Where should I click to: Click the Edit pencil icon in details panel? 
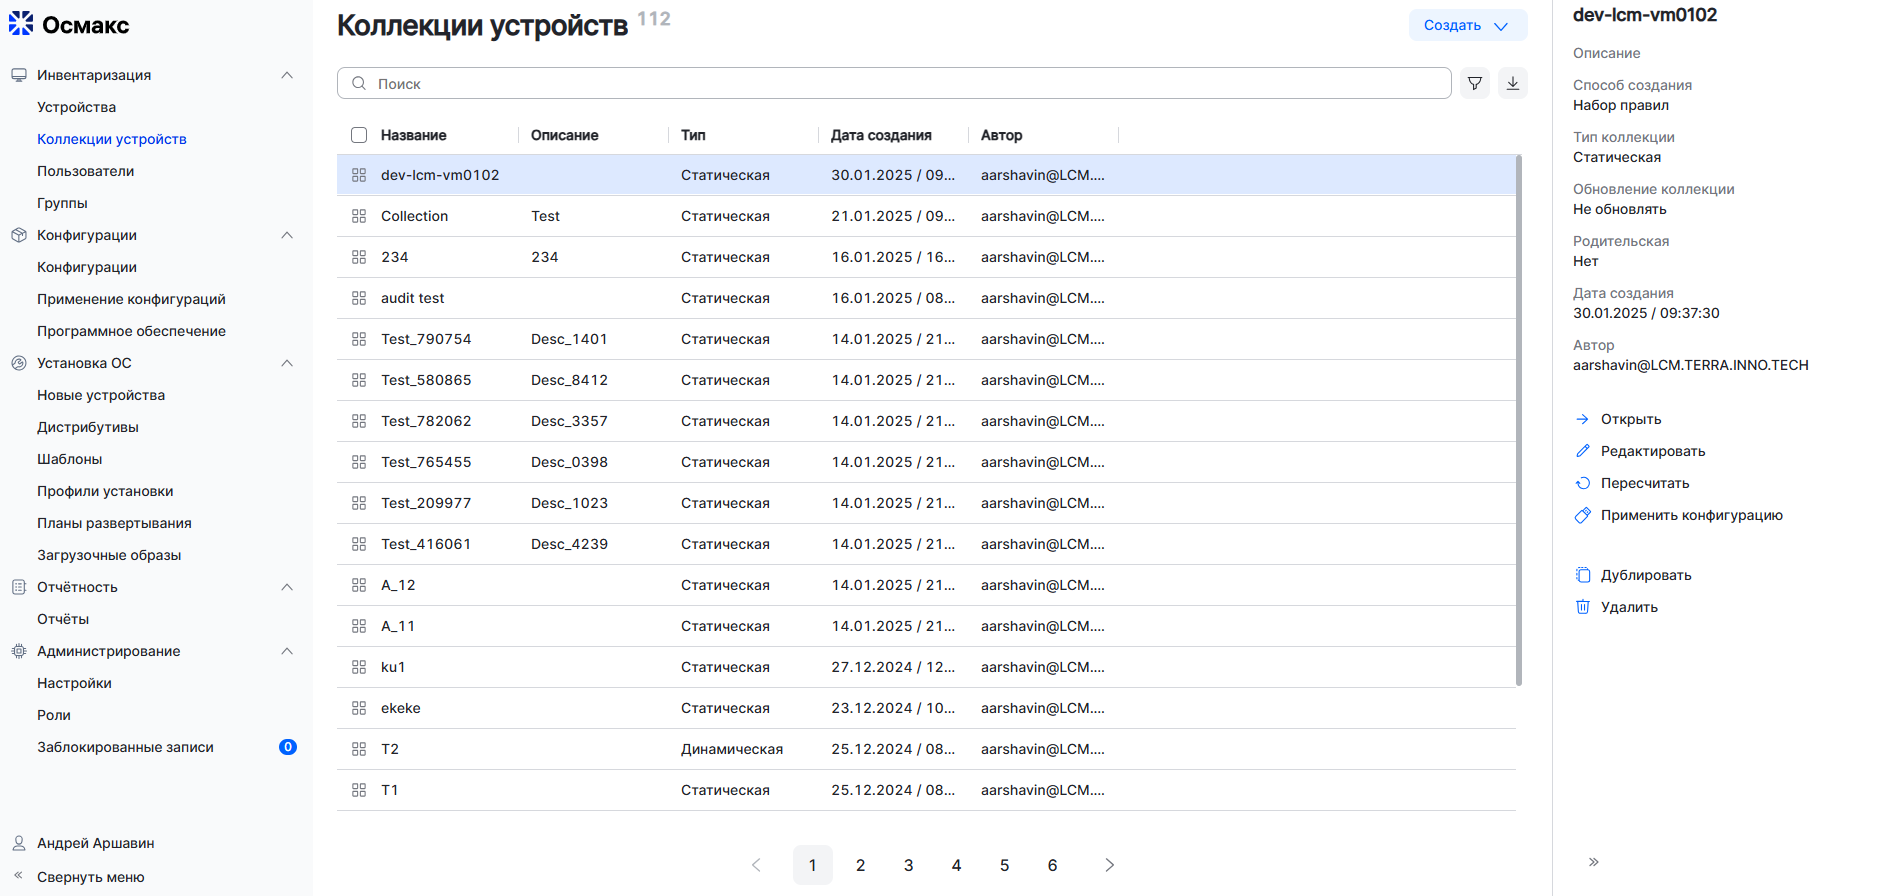coord(1583,451)
